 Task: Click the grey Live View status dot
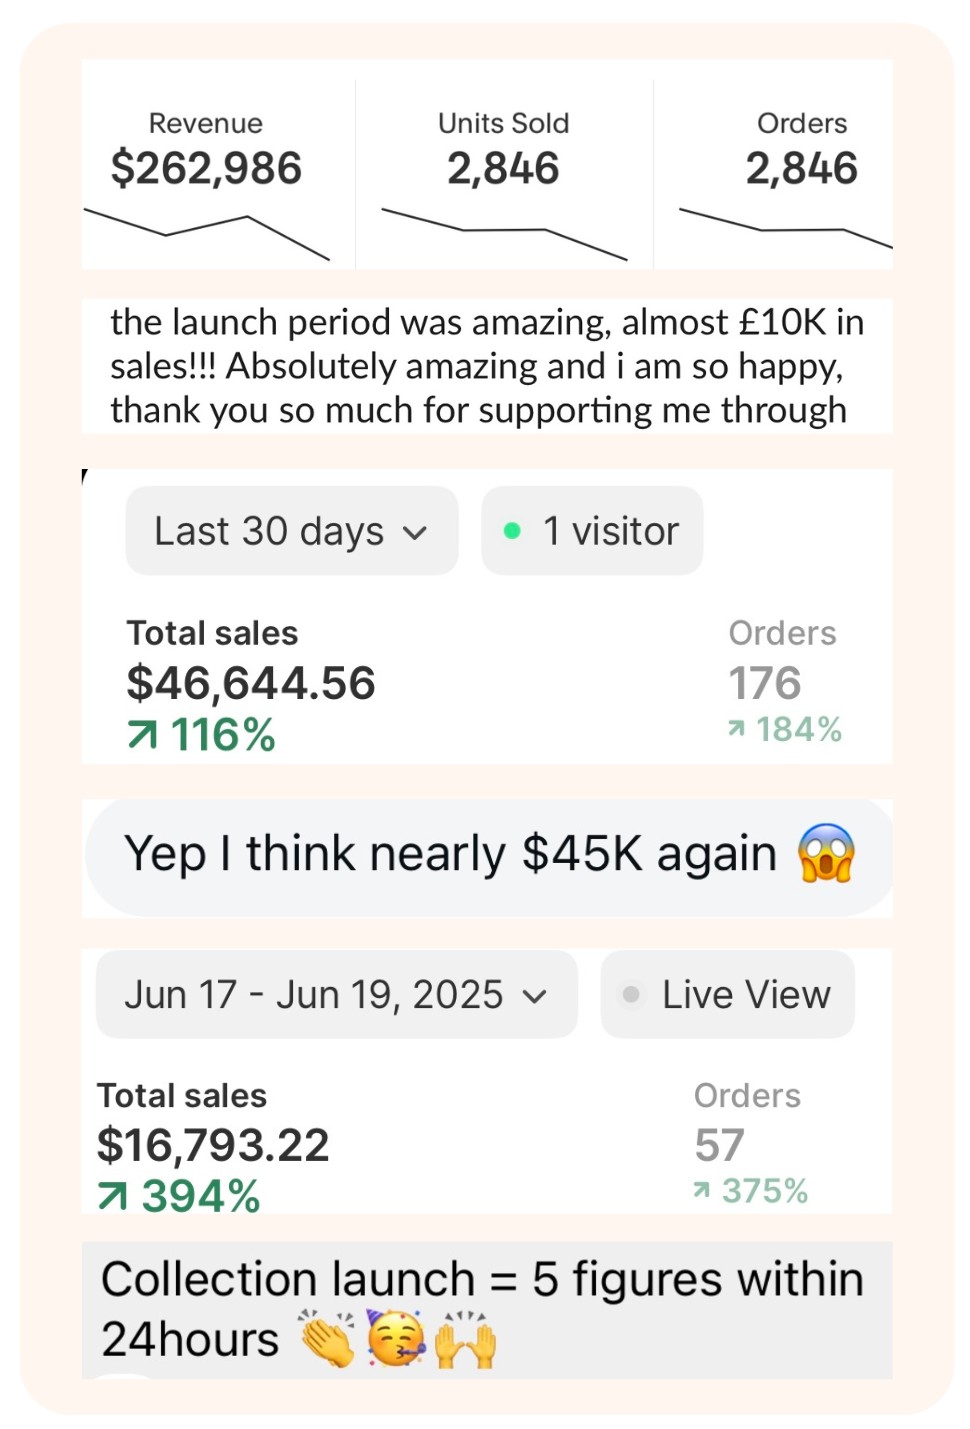(x=631, y=994)
